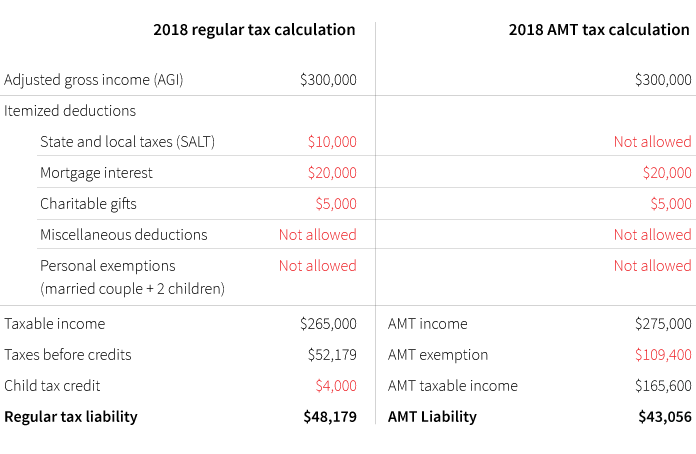Click the $43,056 AMT Liability total
This screenshot has width=696, height=454.
[664, 416]
